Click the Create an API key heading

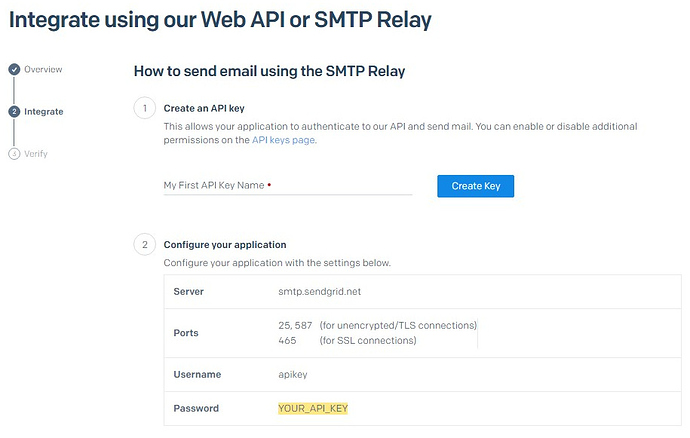pos(204,108)
